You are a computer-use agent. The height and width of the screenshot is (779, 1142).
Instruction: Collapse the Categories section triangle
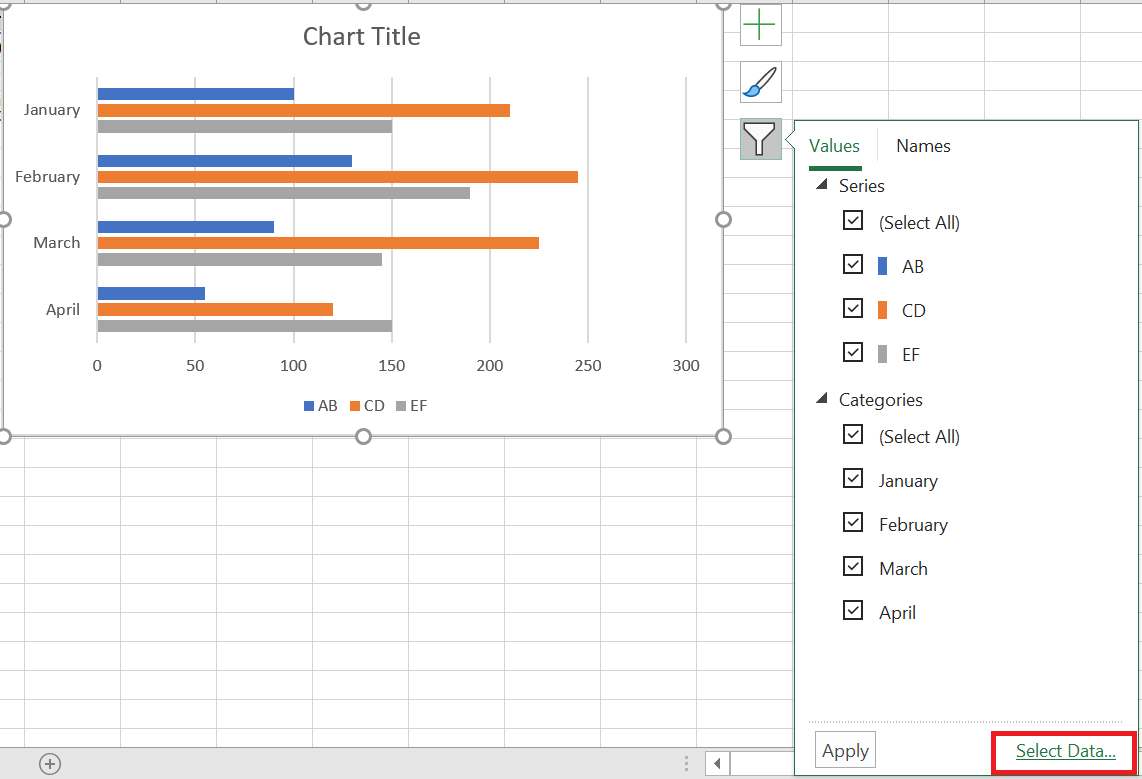coord(822,398)
